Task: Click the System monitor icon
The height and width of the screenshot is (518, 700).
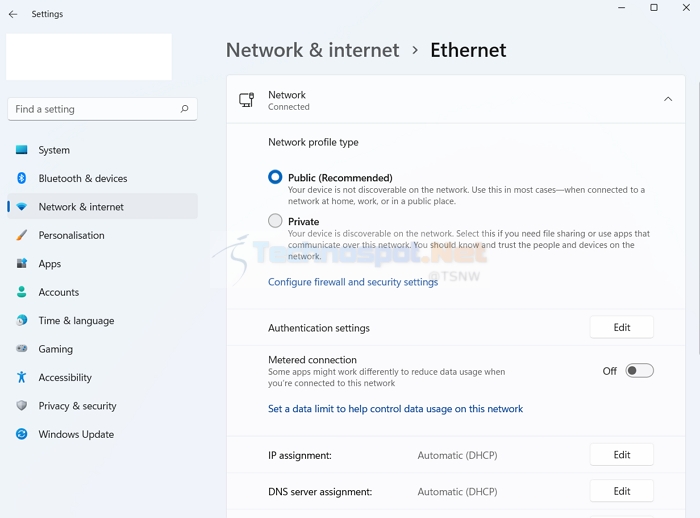Action: 21,150
